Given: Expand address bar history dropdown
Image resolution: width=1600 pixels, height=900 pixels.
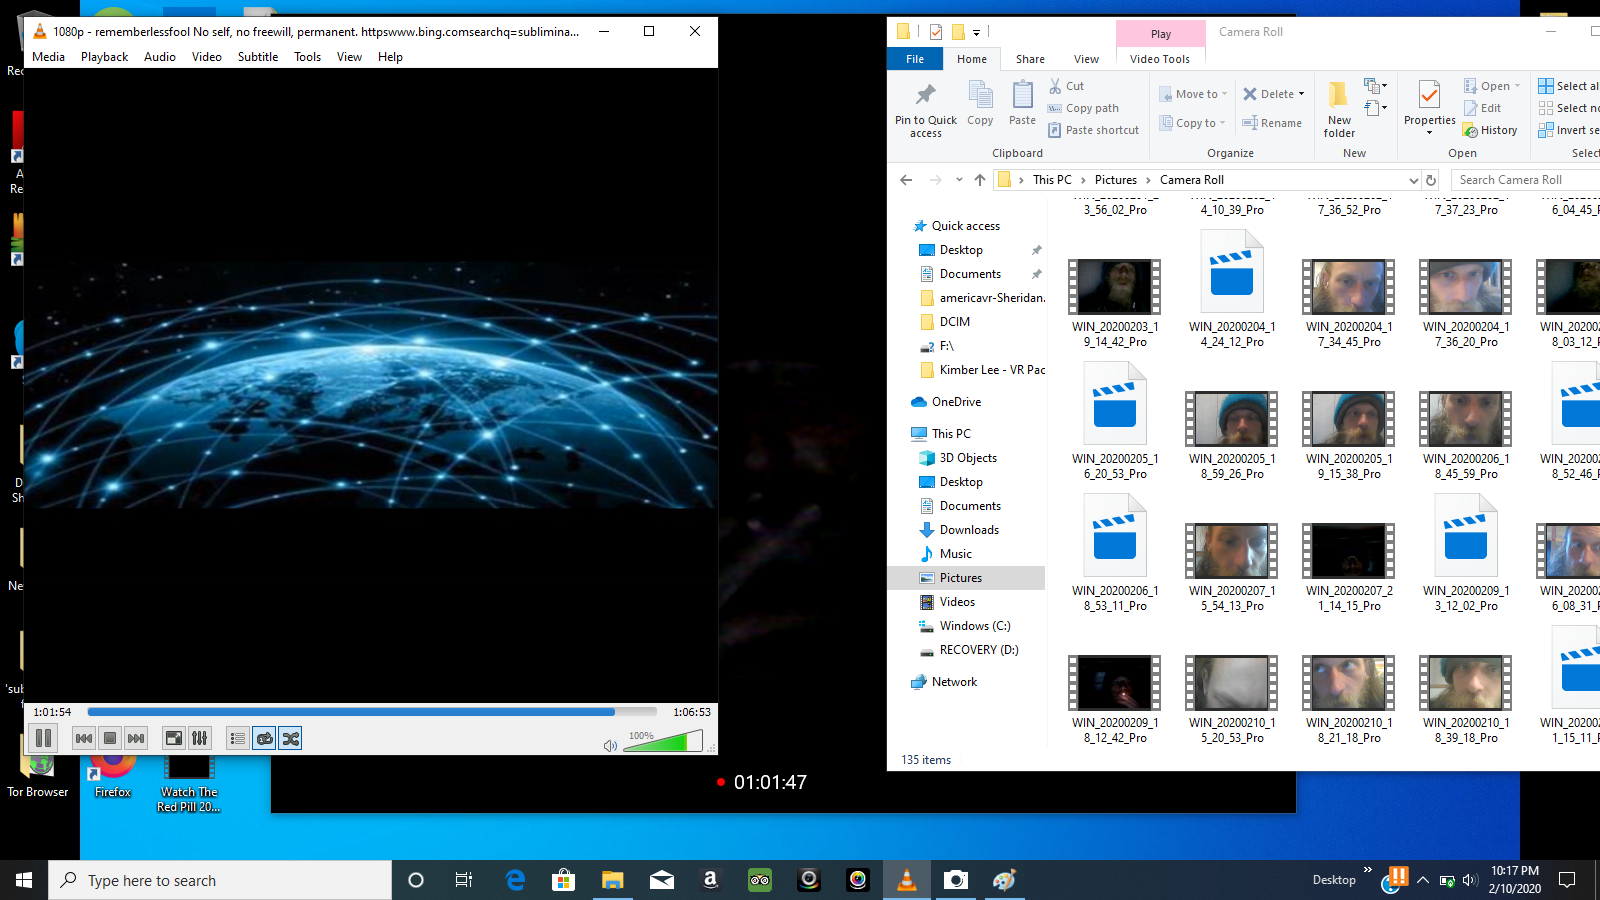Looking at the screenshot, I should pyautogui.click(x=1413, y=180).
